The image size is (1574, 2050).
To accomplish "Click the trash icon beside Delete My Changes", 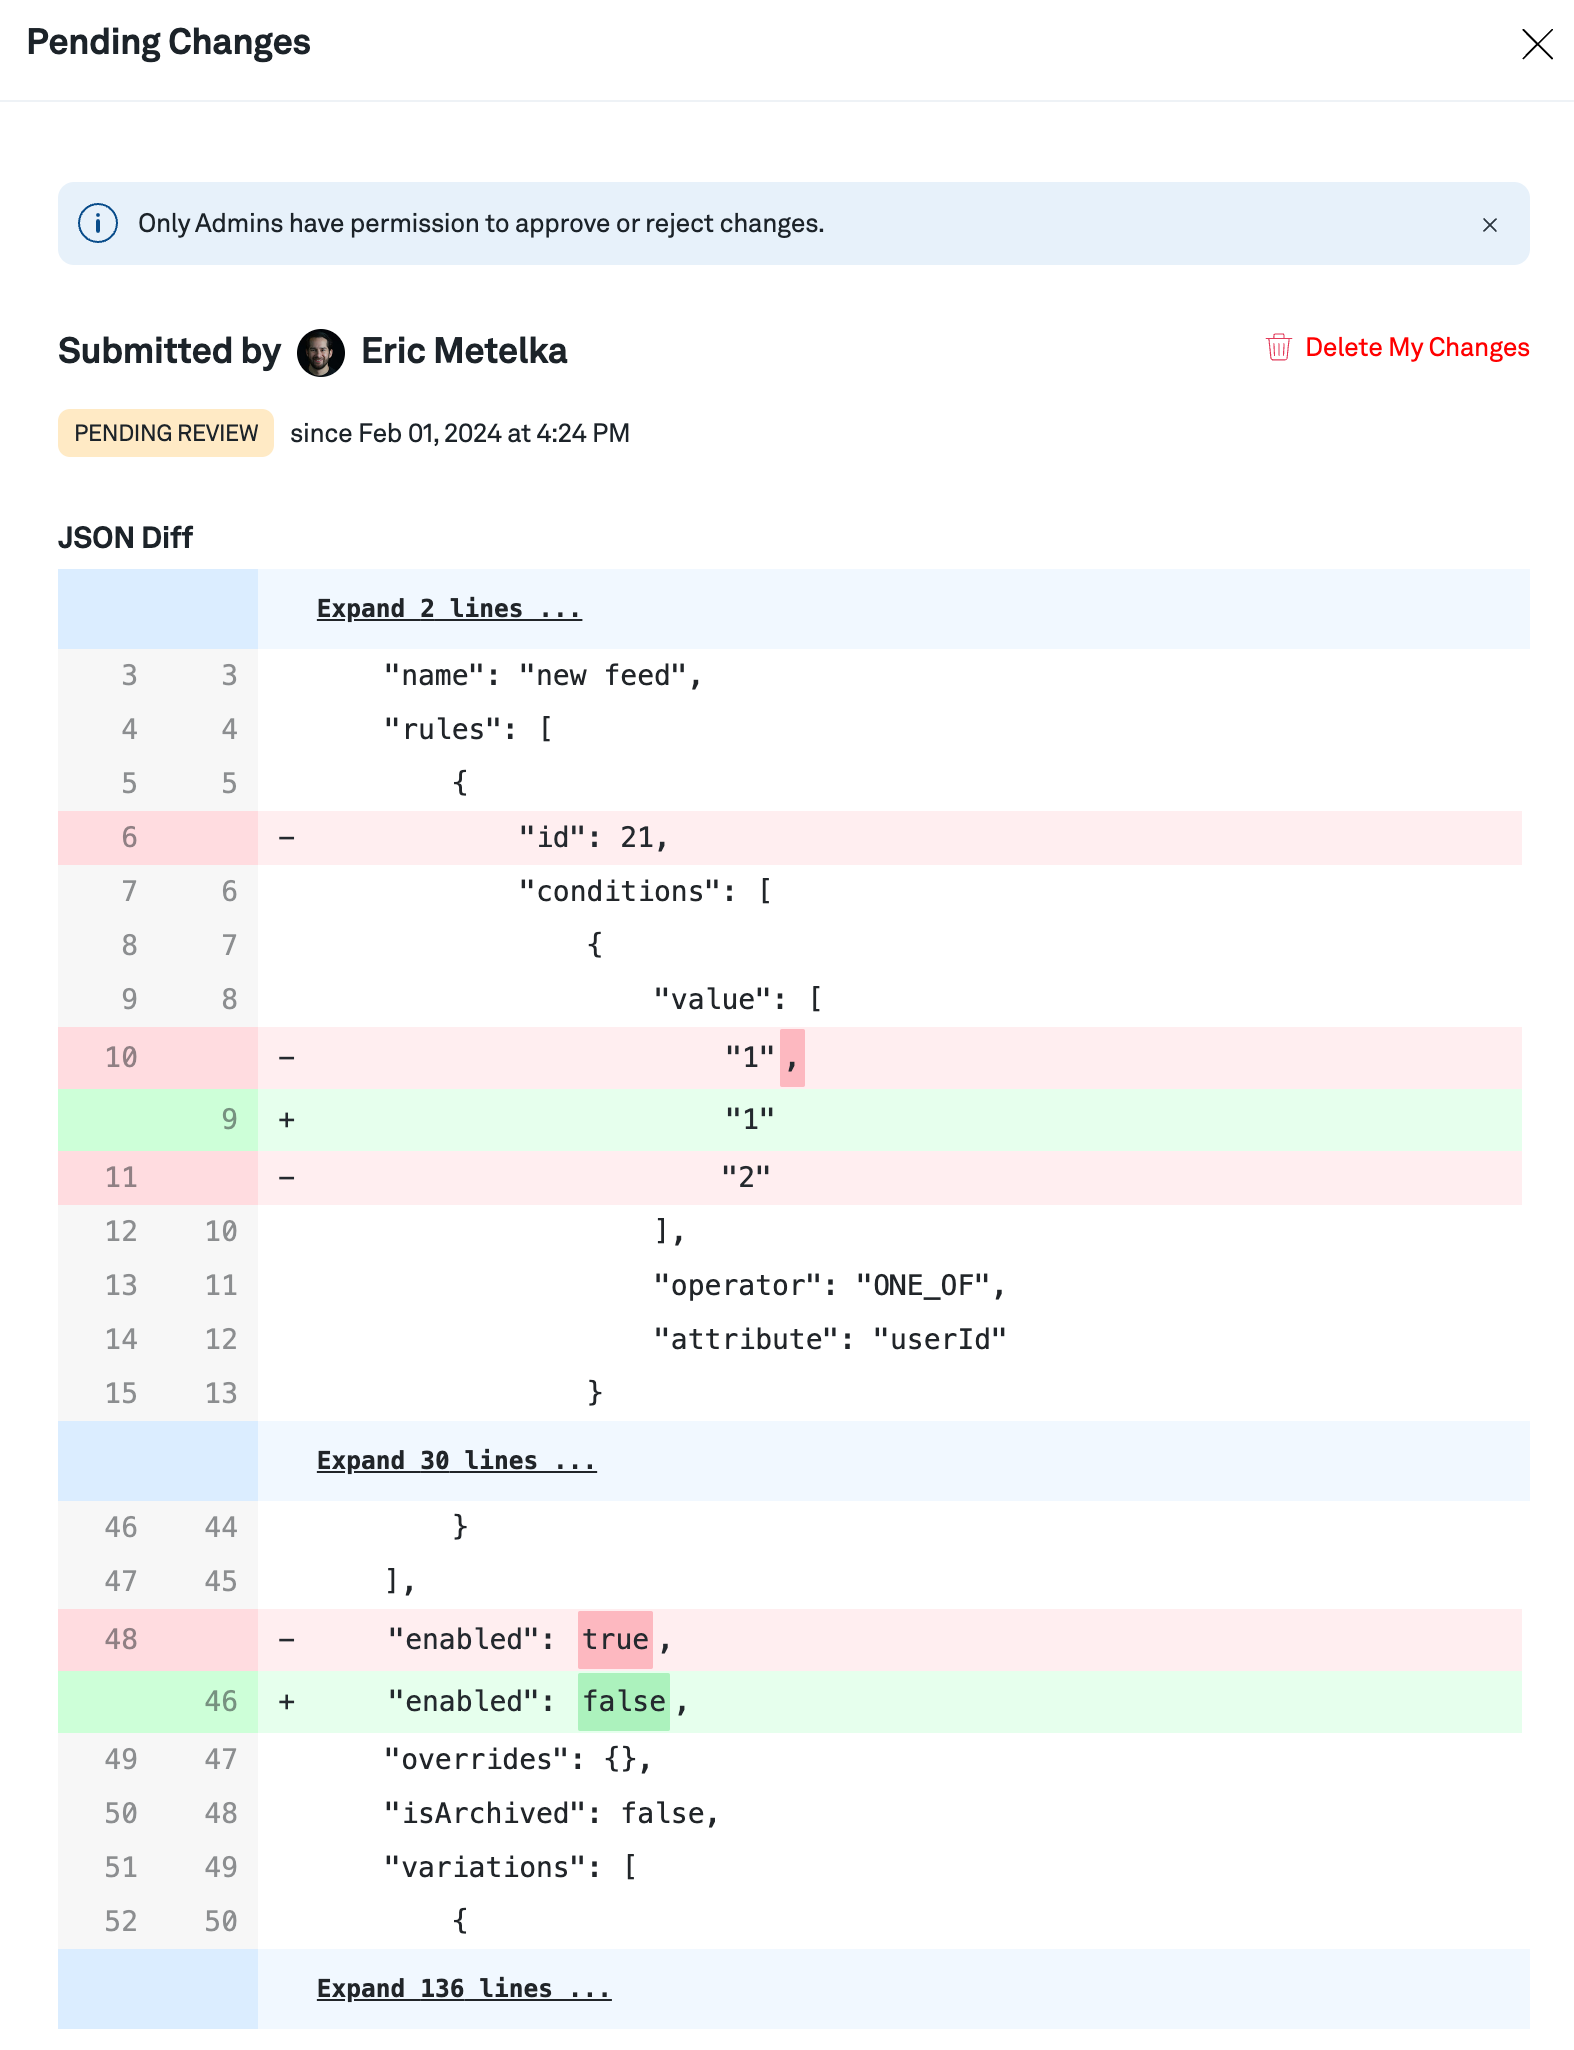I will [1278, 347].
